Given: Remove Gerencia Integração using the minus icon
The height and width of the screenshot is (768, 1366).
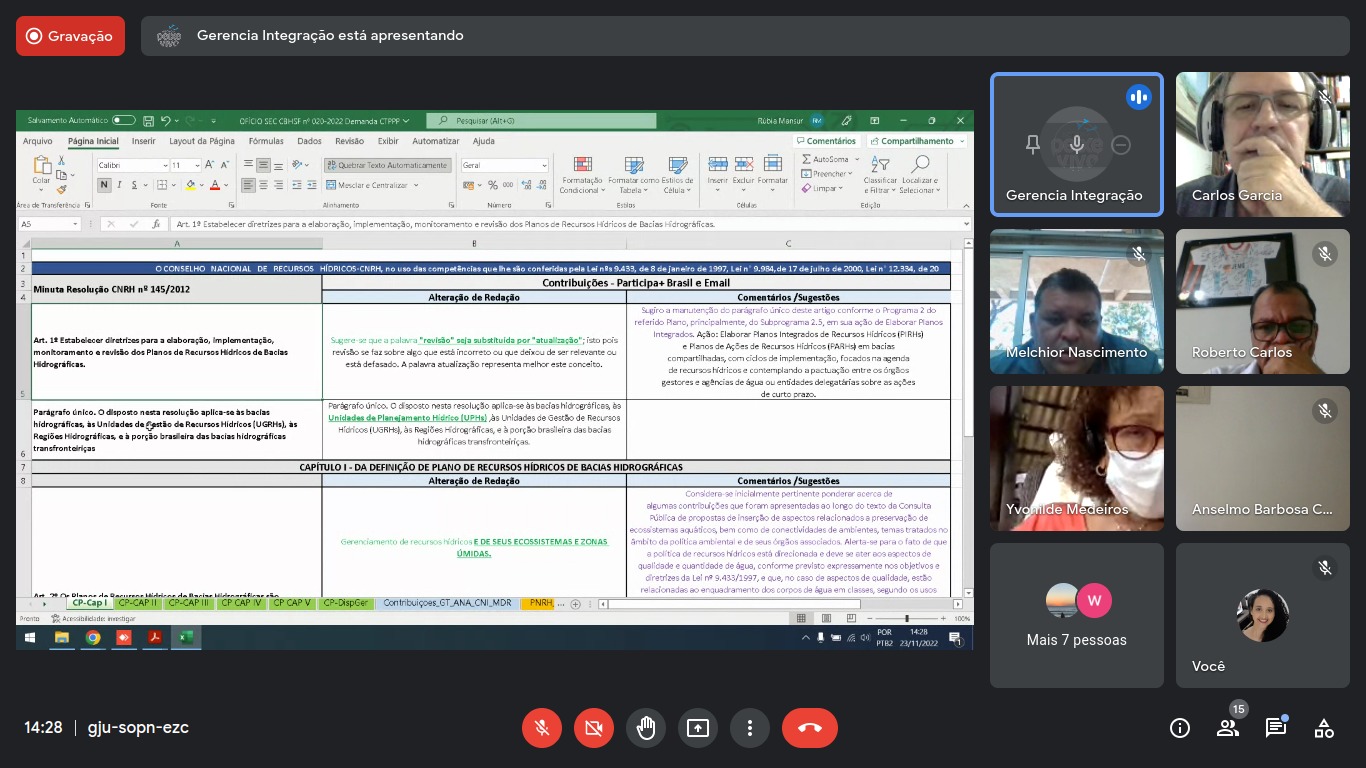Looking at the screenshot, I should coord(1121,145).
